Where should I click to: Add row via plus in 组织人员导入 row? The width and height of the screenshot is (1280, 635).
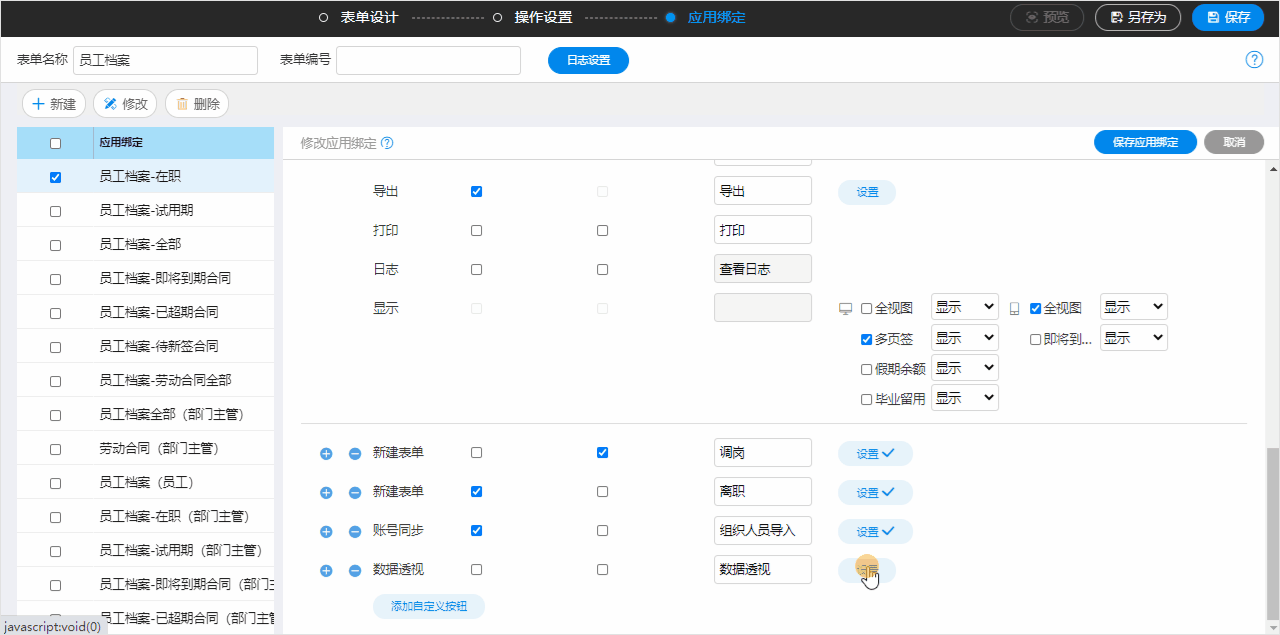coord(326,532)
